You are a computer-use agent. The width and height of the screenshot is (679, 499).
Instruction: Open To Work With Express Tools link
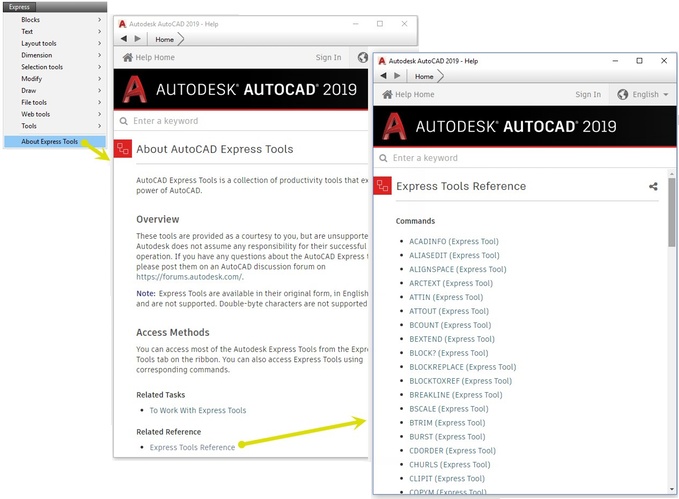[198, 410]
